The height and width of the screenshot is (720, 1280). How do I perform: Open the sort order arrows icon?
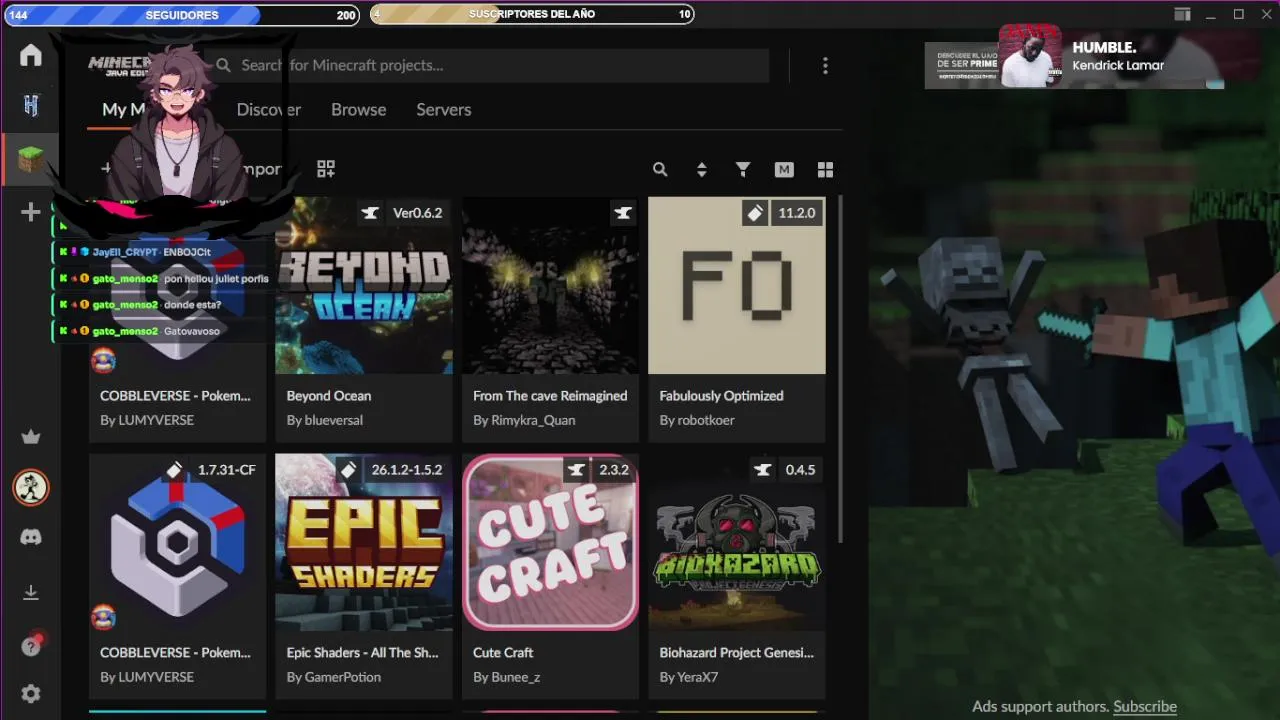(701, 170)
